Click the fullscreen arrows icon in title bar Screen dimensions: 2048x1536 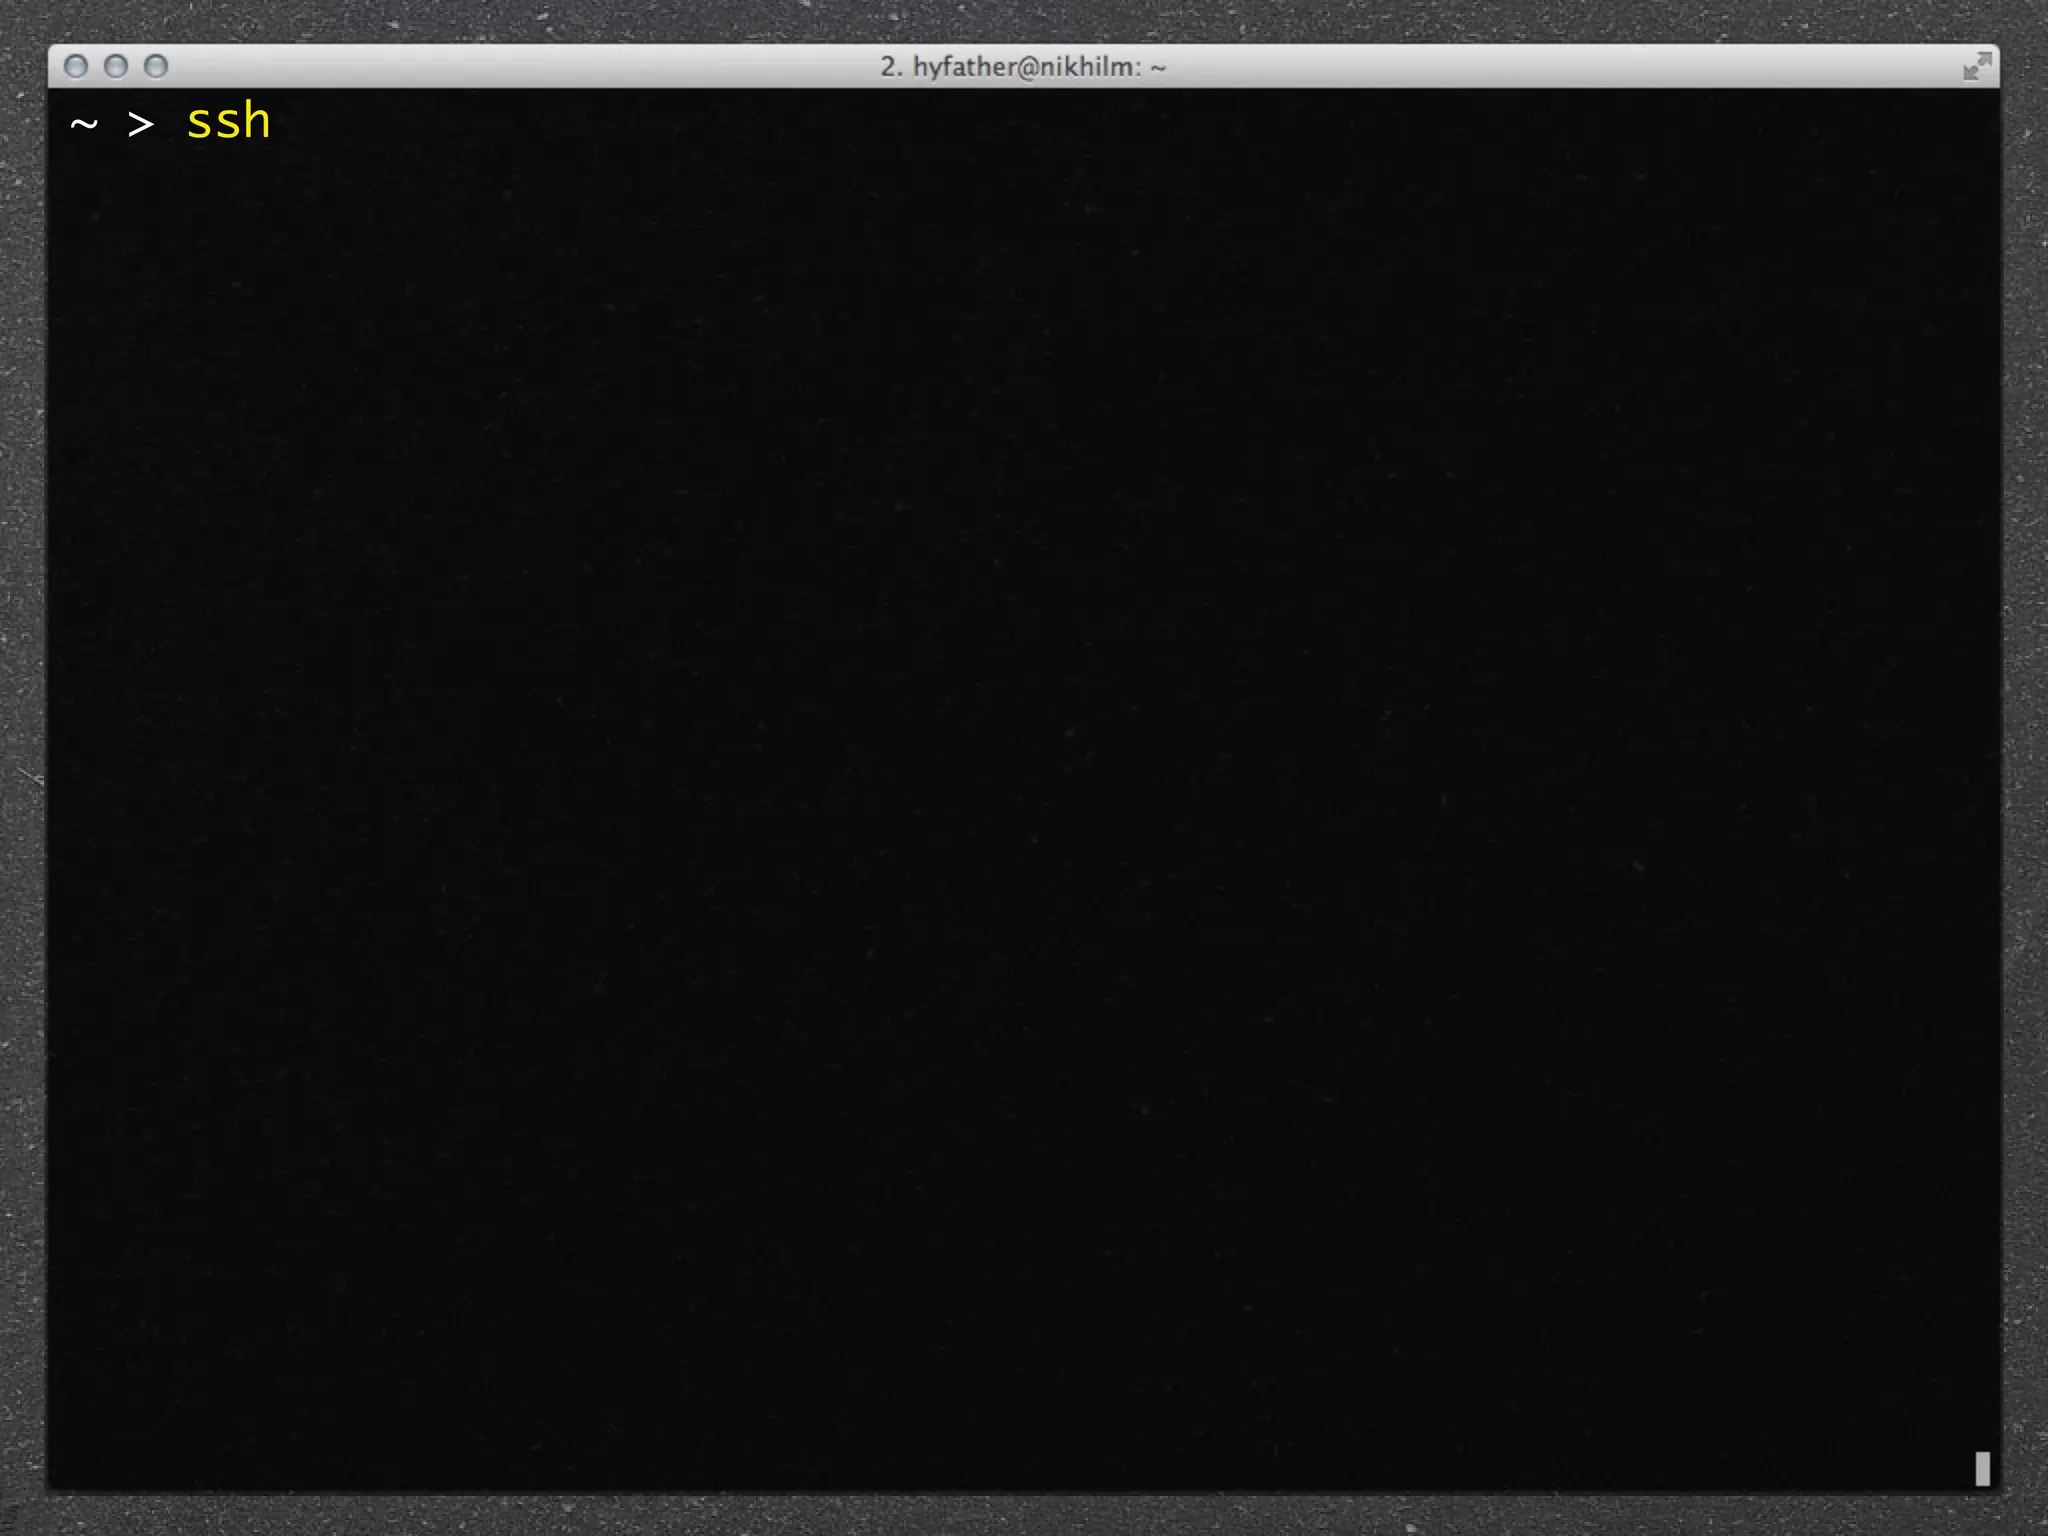(1976, 67)
